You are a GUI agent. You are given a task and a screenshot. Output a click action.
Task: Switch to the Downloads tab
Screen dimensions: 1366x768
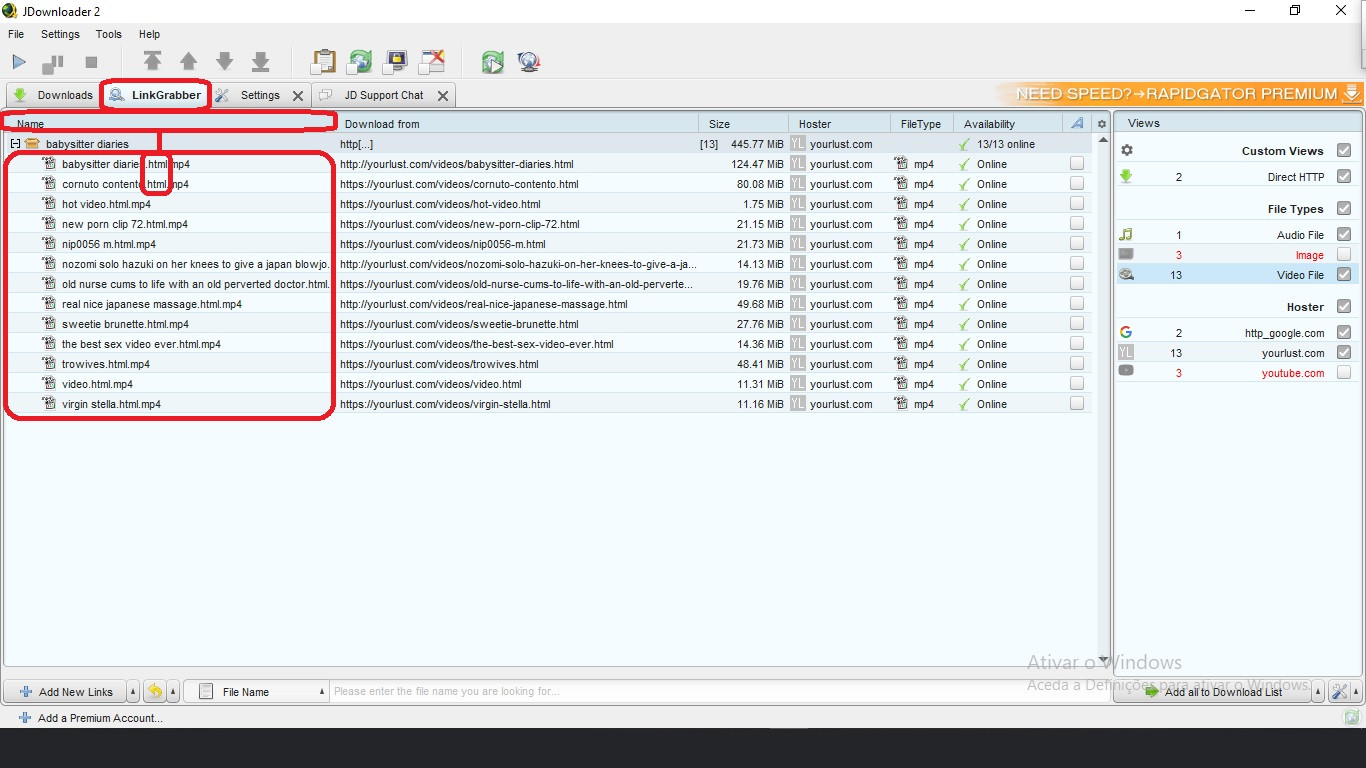53,95
